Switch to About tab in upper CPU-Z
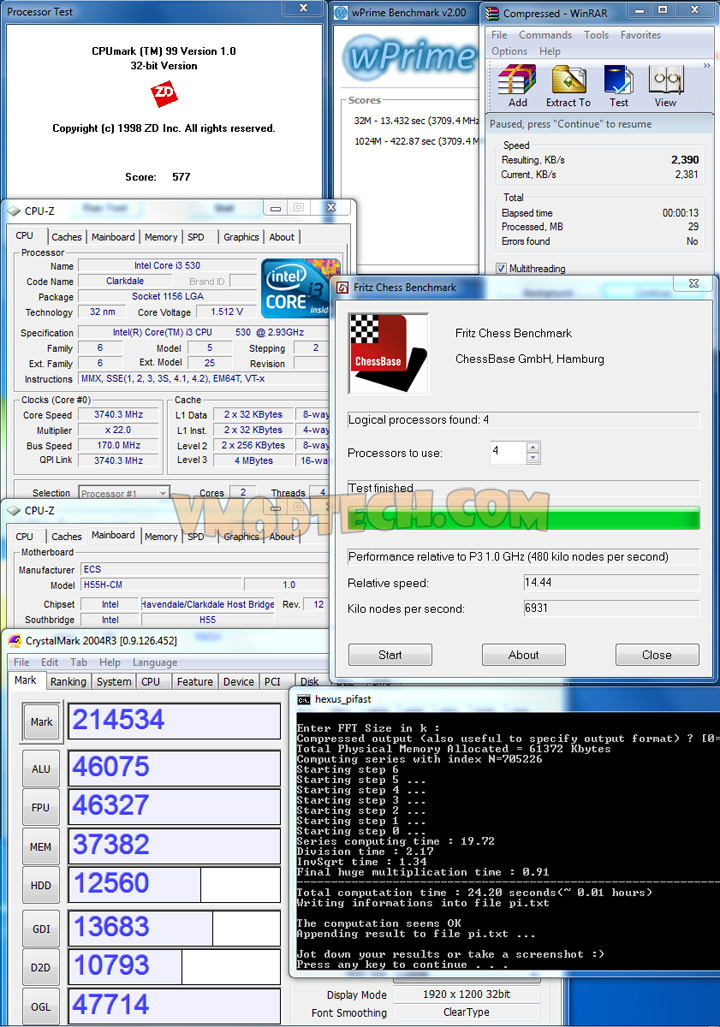 (x=282, y=237)
